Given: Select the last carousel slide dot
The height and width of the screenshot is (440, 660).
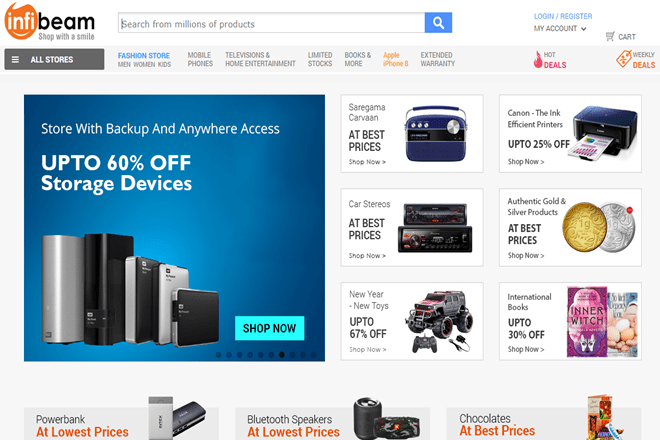Looking at the screenshot, I should click(313, 355).
